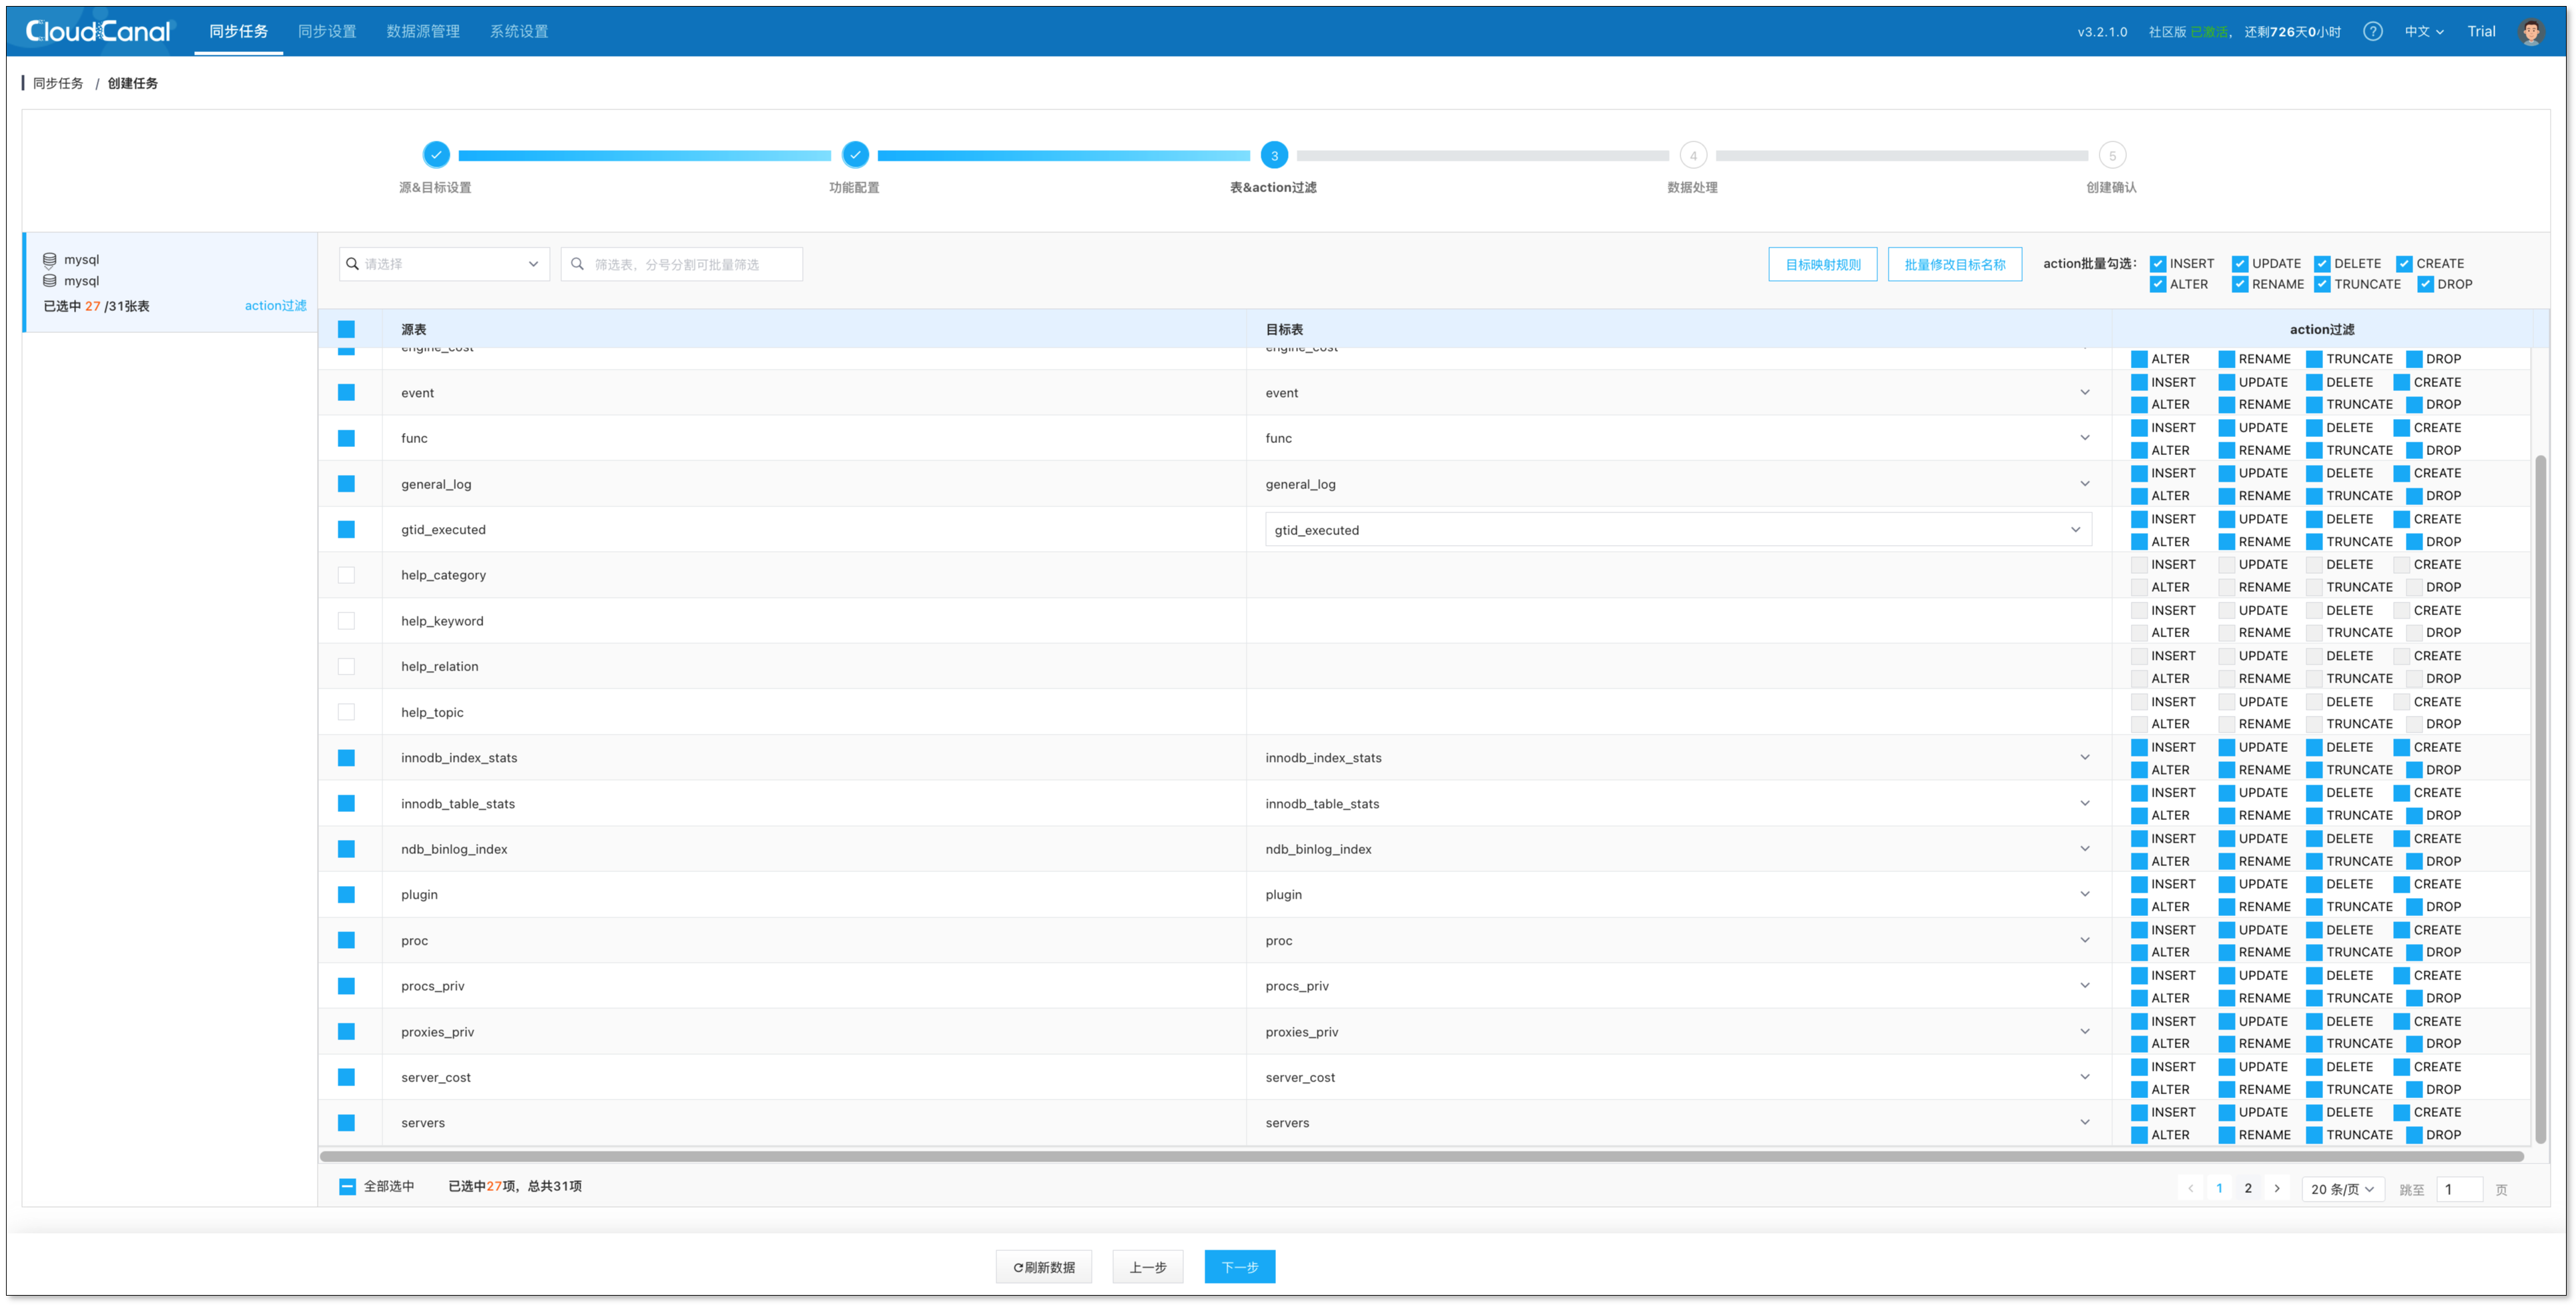Click the 目标映射规则 button

(x=1822, y=264)
